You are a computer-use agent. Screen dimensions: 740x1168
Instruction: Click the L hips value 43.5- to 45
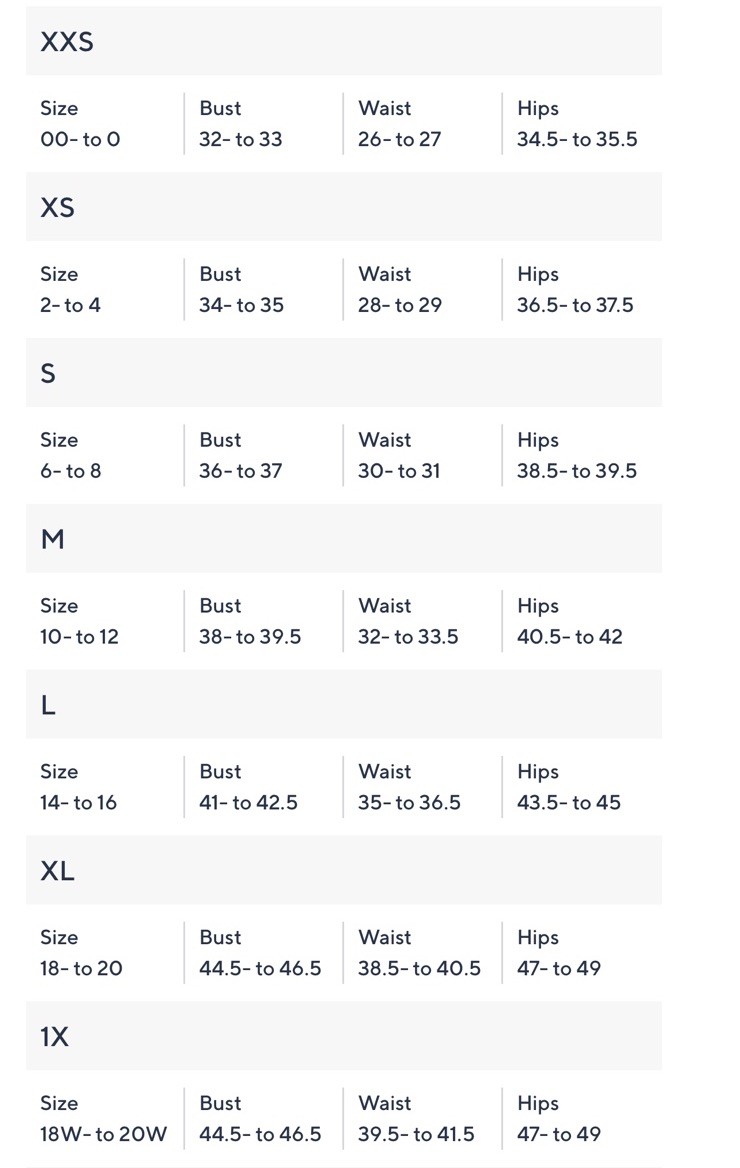569,803
